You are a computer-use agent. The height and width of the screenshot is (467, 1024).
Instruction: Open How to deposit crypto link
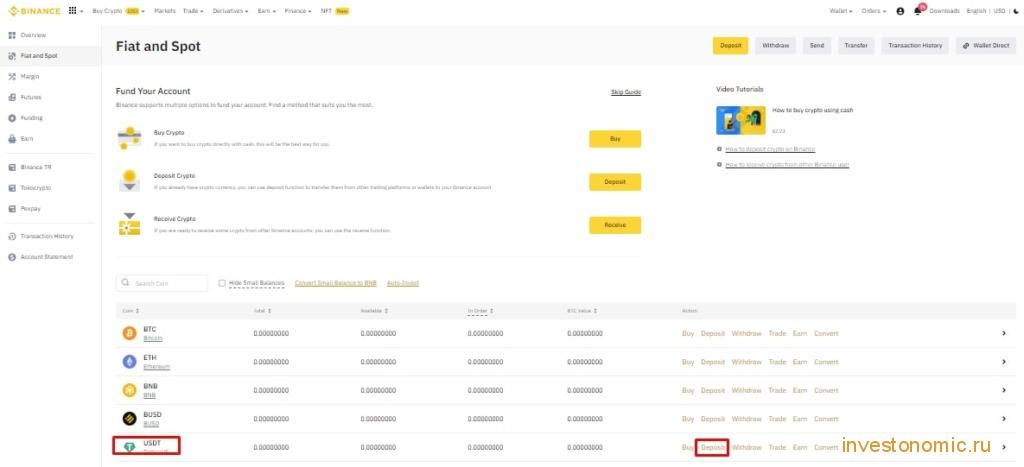(770, 149)
